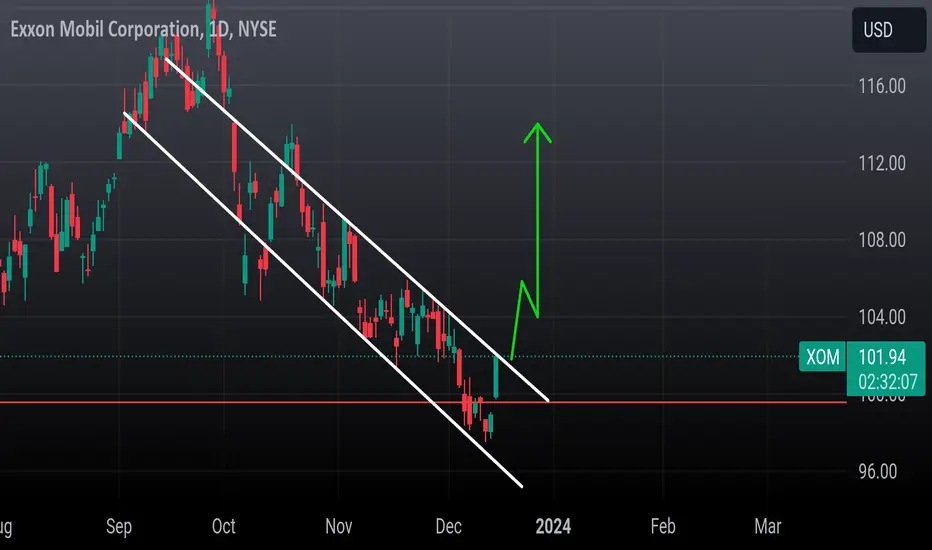Click the Exxon Mobil Corporation chart title
The height and width of the screenshot is (550, 932).
(x=143, y=29)
